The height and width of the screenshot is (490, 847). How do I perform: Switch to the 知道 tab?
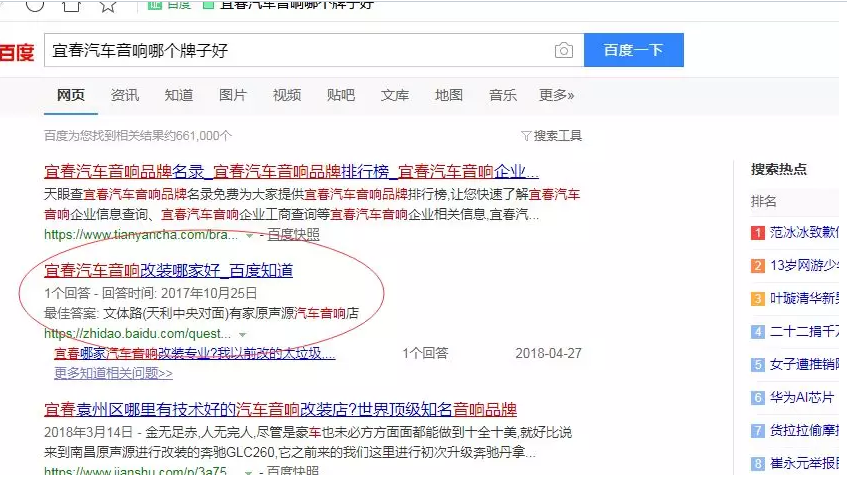(x=179, y=95)
